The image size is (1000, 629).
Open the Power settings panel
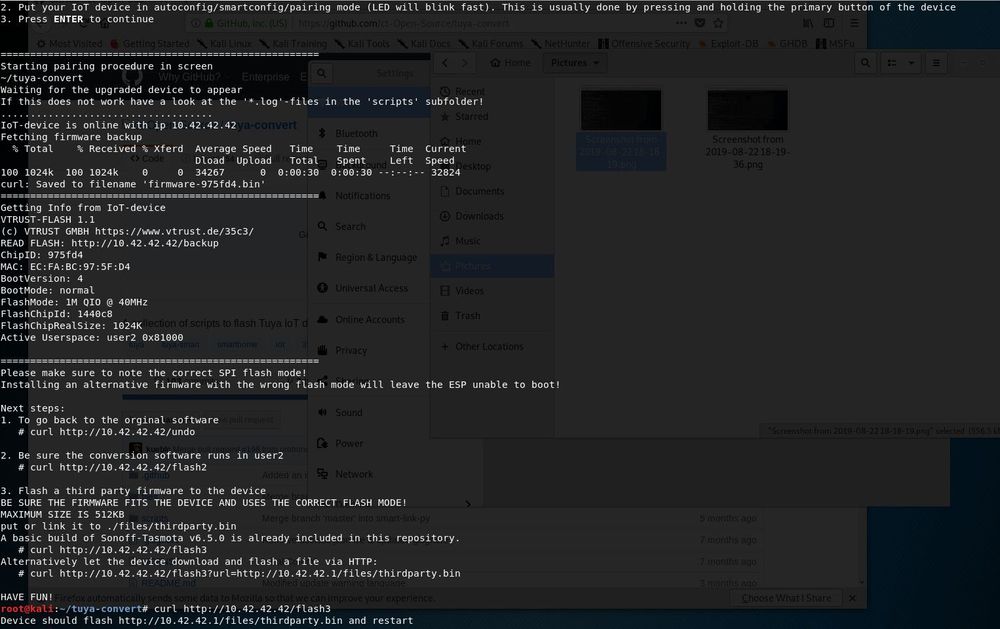pyautogui.click(x=346, y=442)
